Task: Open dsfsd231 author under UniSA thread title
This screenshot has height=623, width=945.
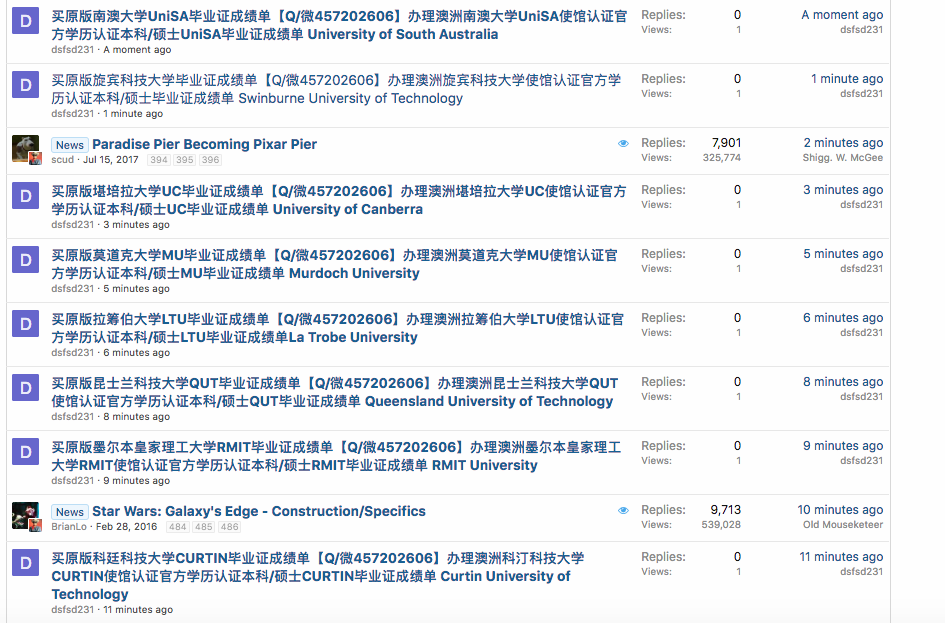Action: tap(72, 49)
